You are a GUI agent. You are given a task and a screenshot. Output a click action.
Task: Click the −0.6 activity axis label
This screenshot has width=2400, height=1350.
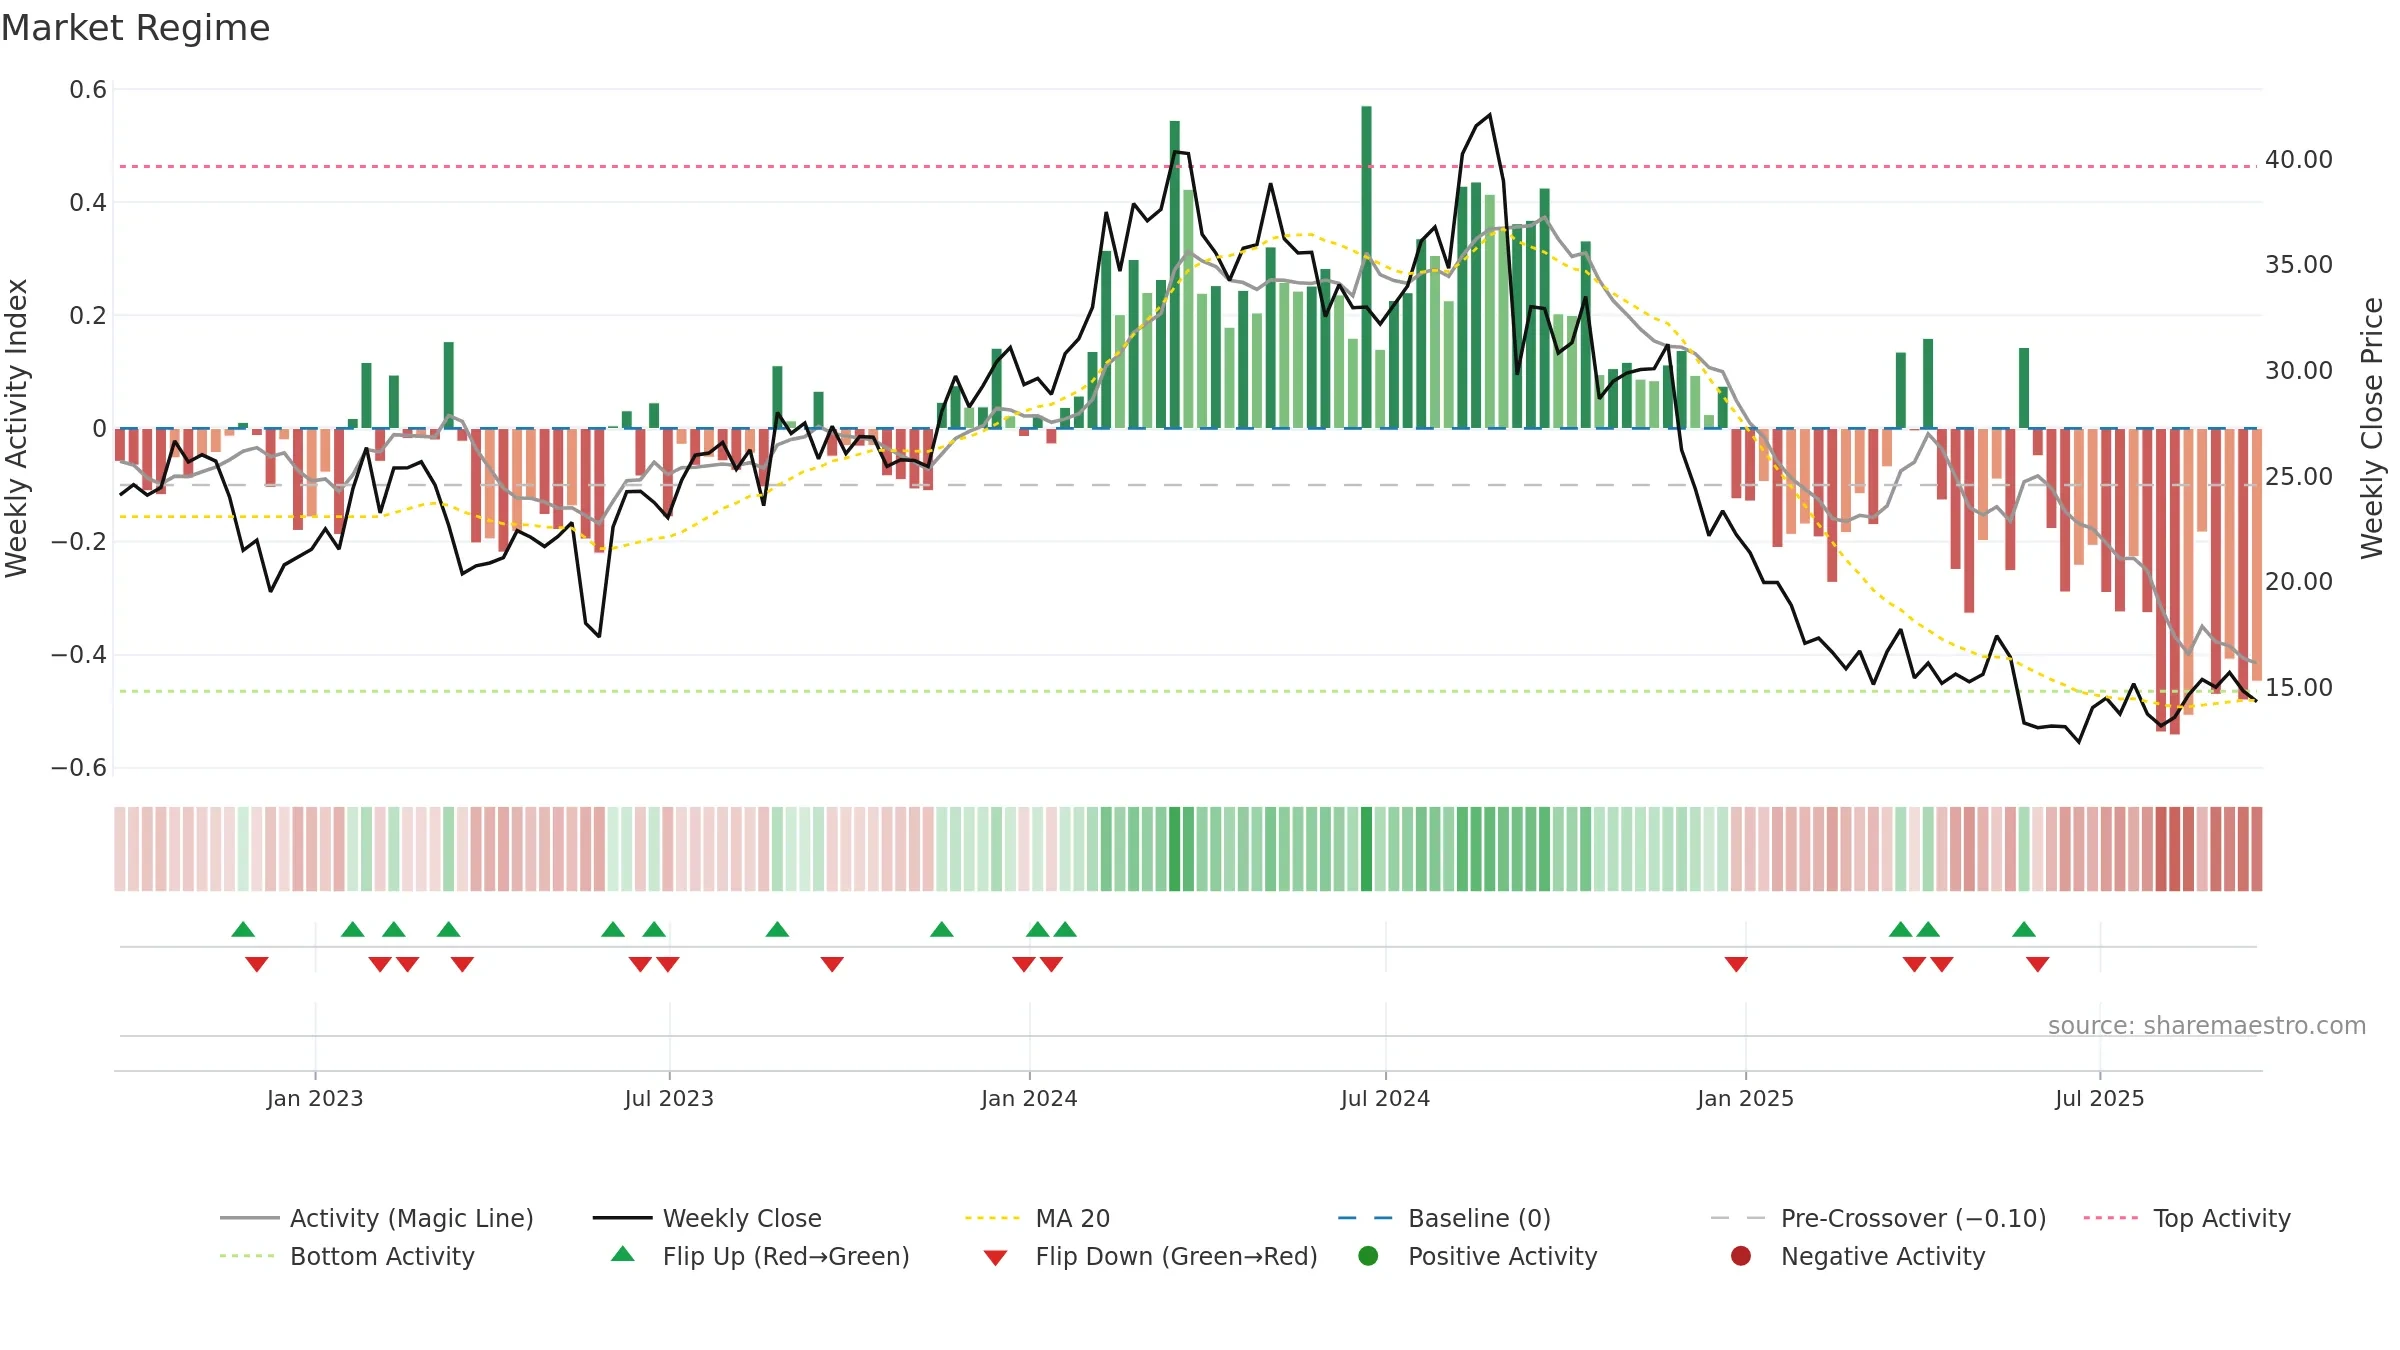pos(79,768)
